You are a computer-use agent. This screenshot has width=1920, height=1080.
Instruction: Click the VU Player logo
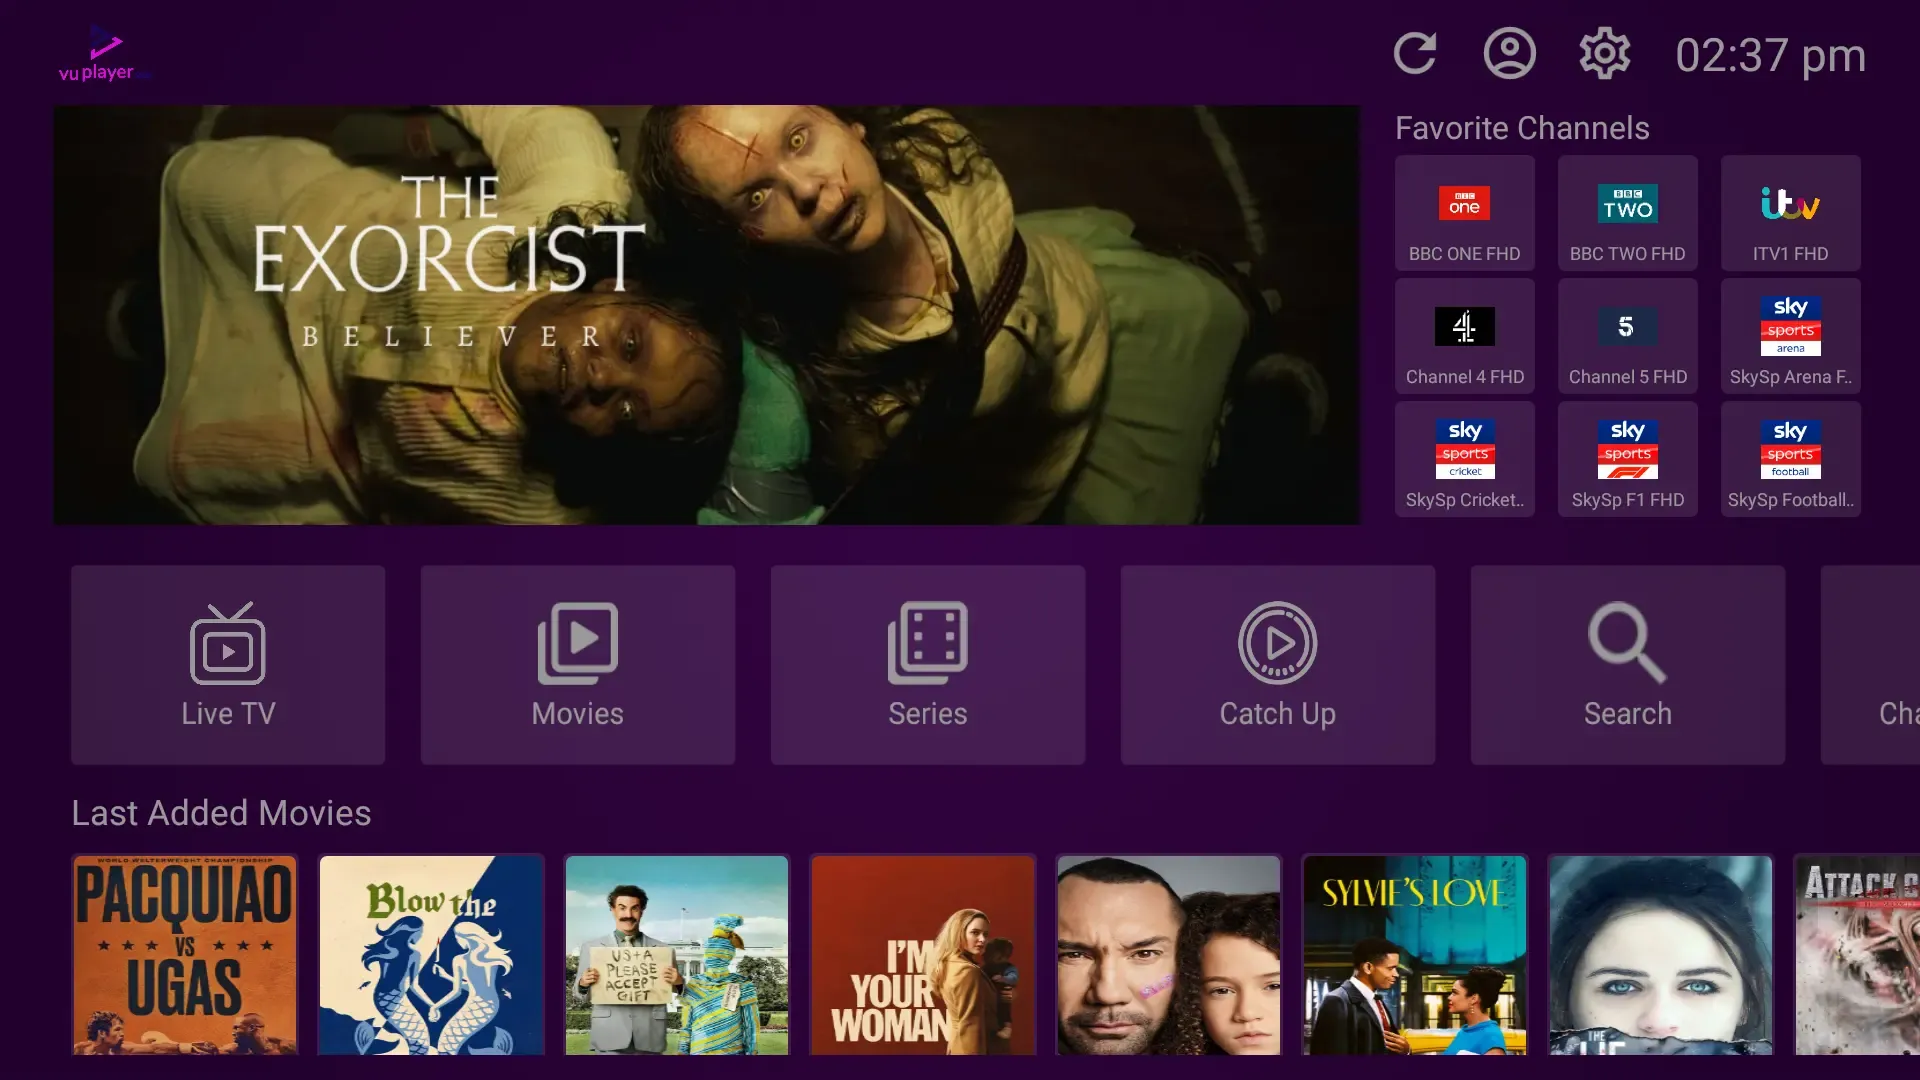[x=102, y=55]
